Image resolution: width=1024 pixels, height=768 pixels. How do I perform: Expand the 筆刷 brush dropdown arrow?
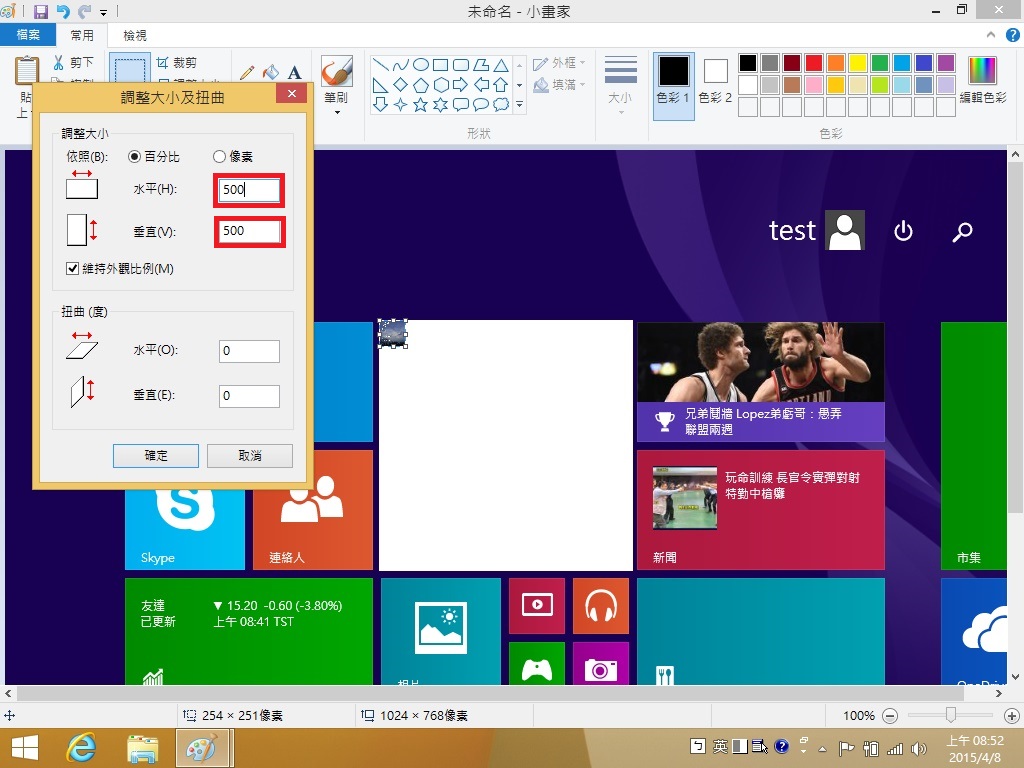coord(337,112)
